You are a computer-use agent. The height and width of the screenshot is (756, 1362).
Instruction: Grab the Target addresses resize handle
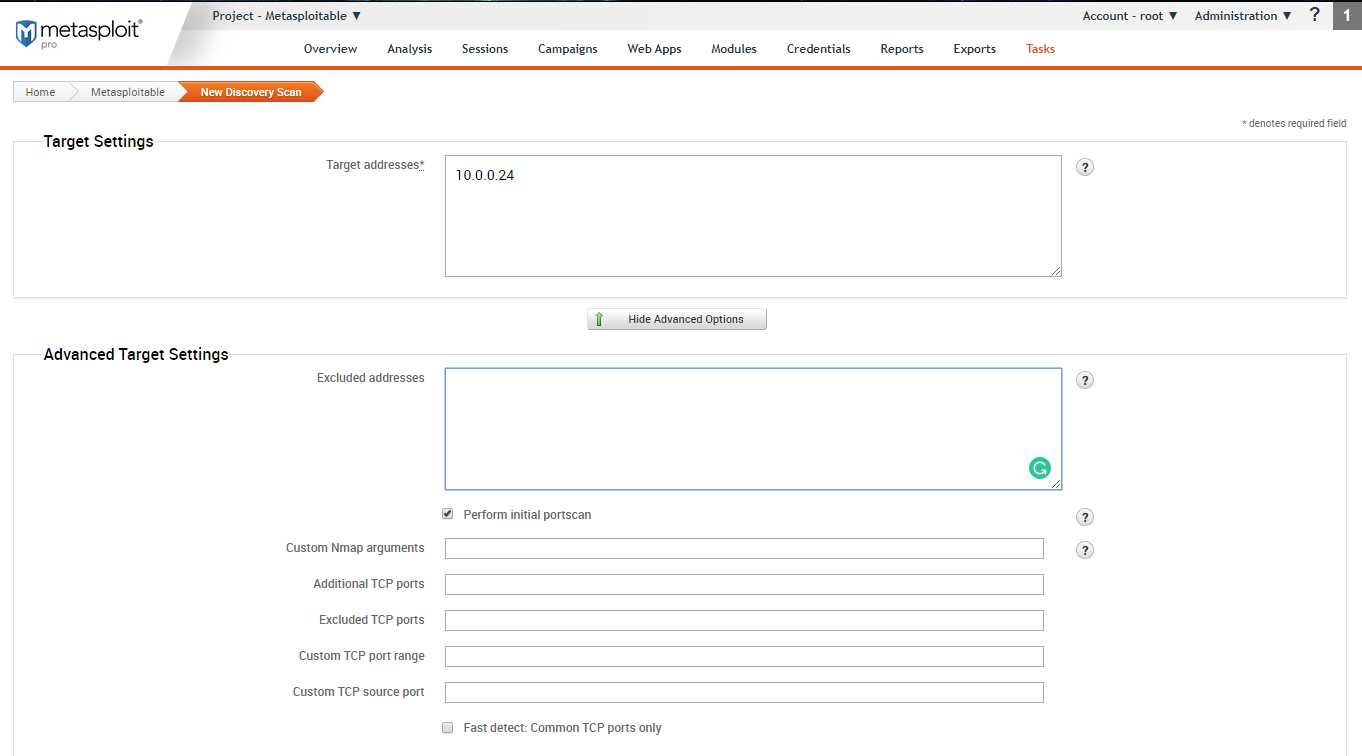point(1055,270)
